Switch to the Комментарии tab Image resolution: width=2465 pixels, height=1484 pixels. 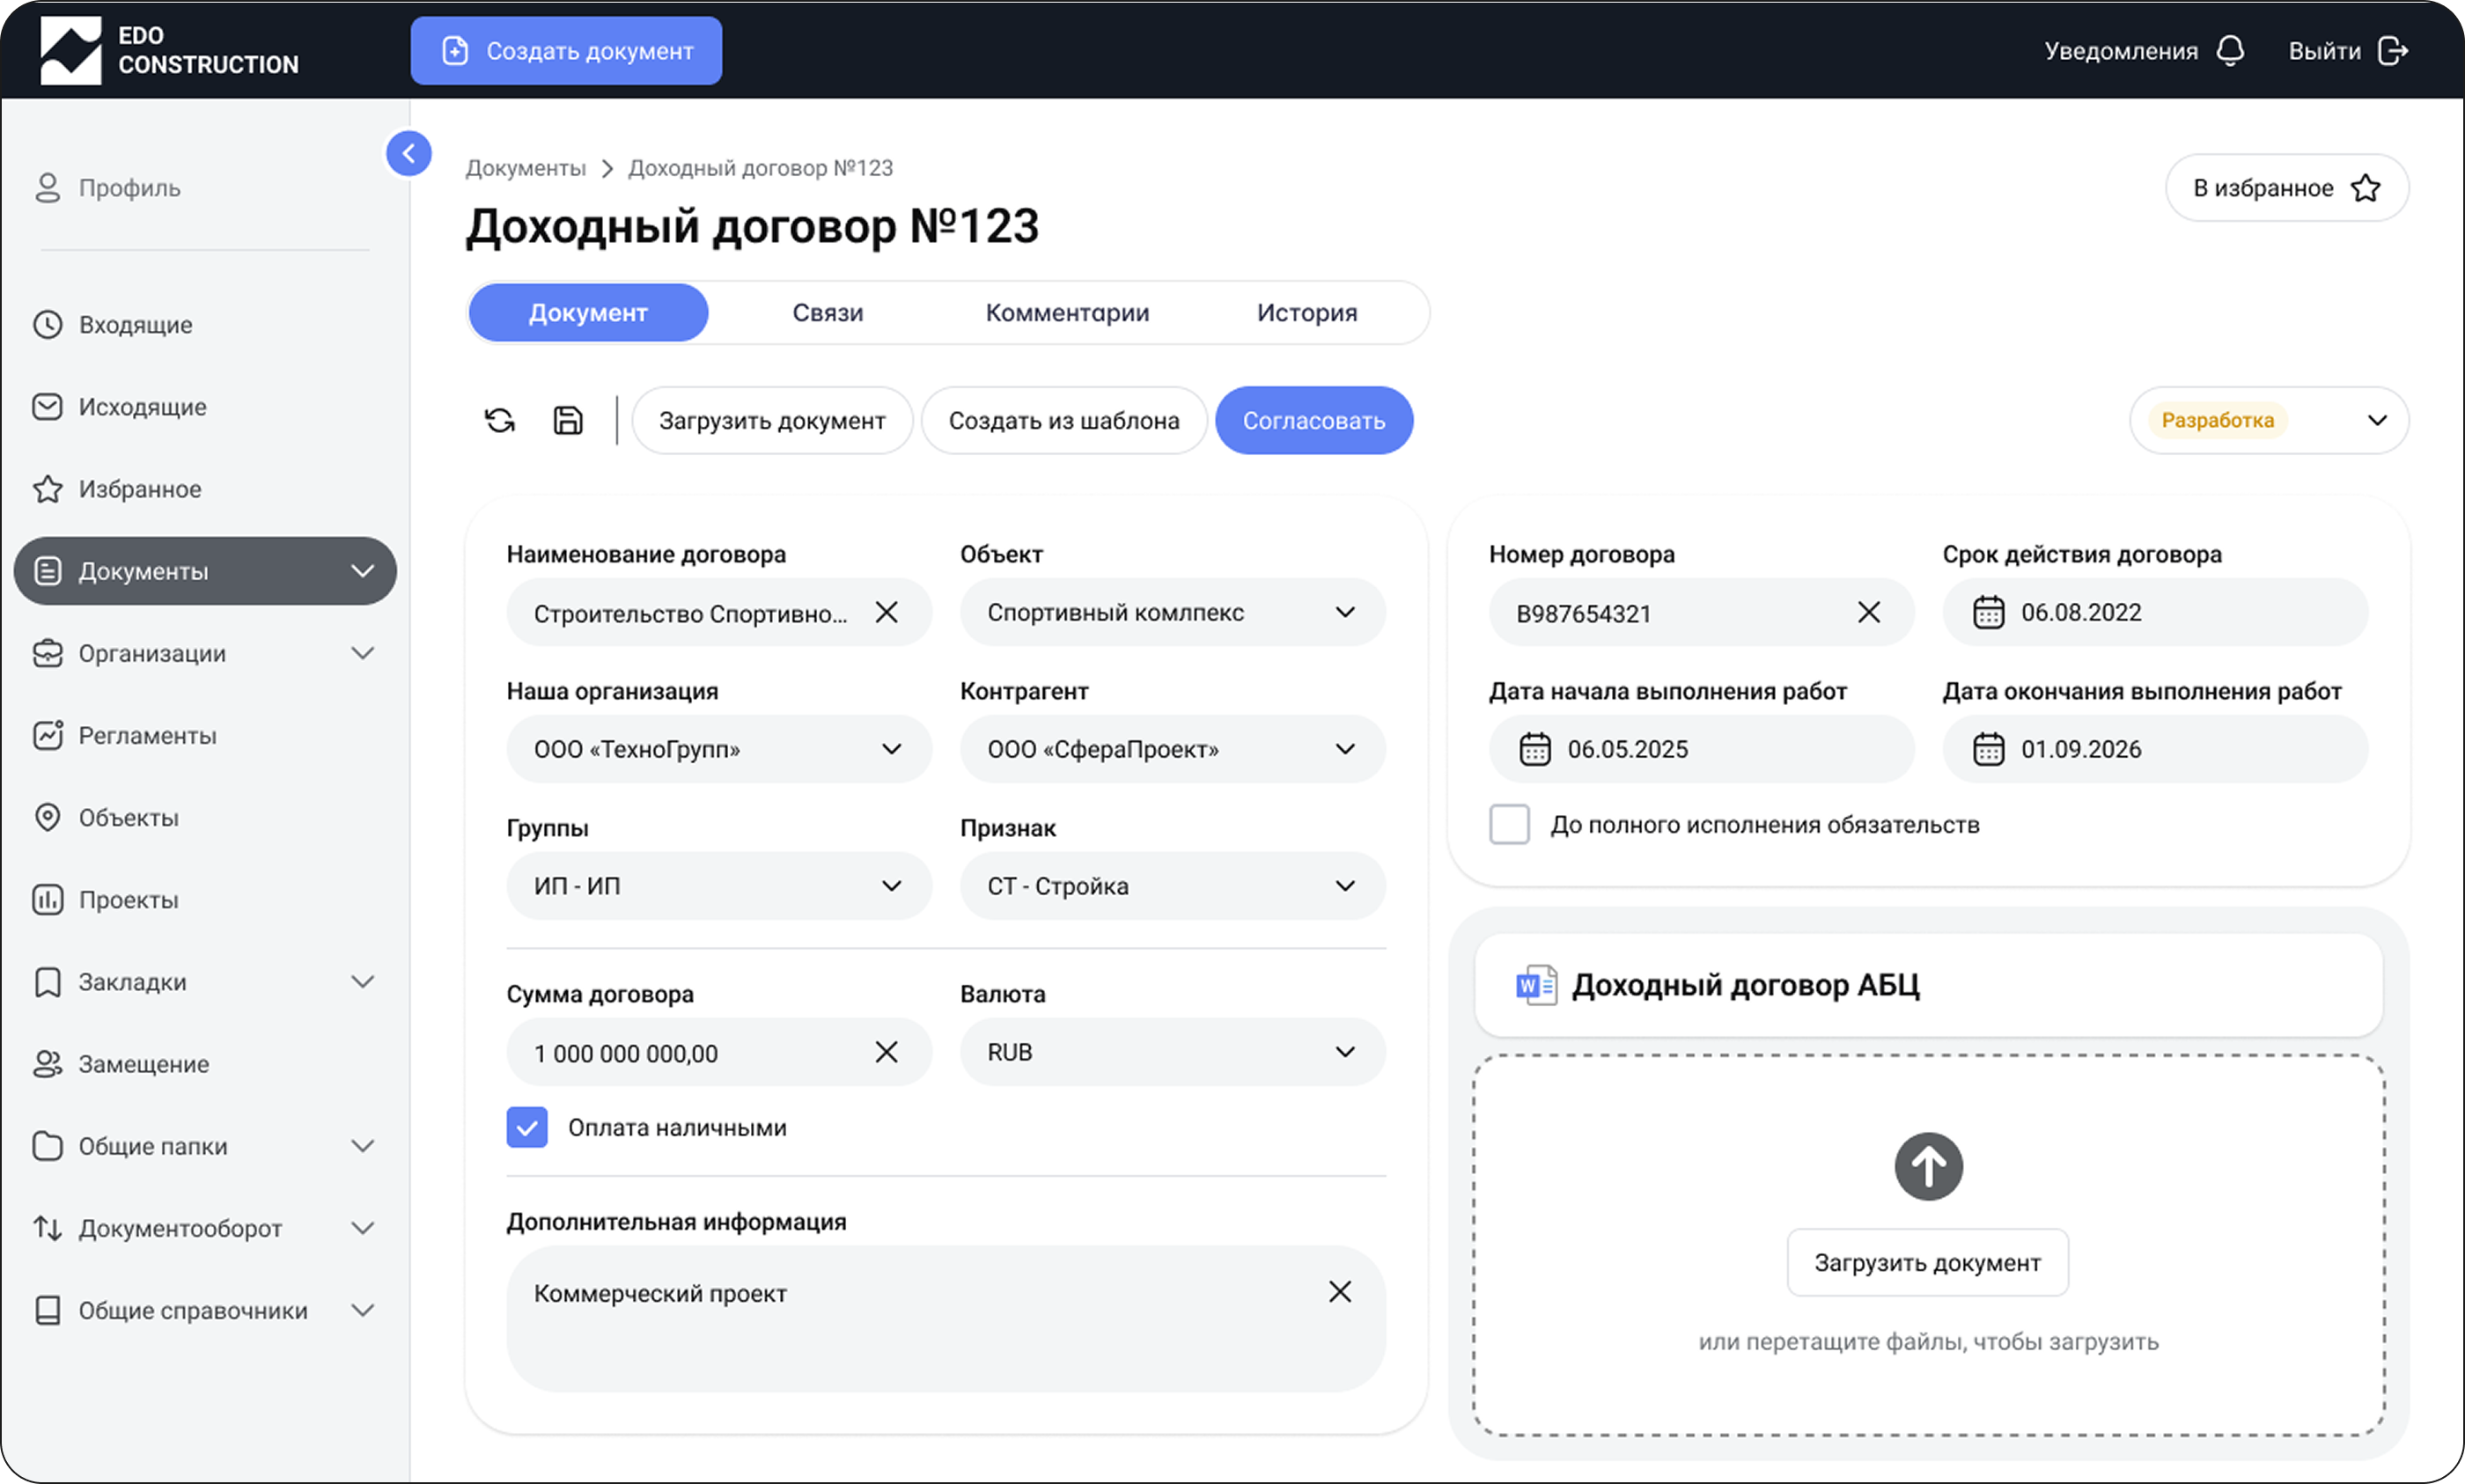point(1067,313)
